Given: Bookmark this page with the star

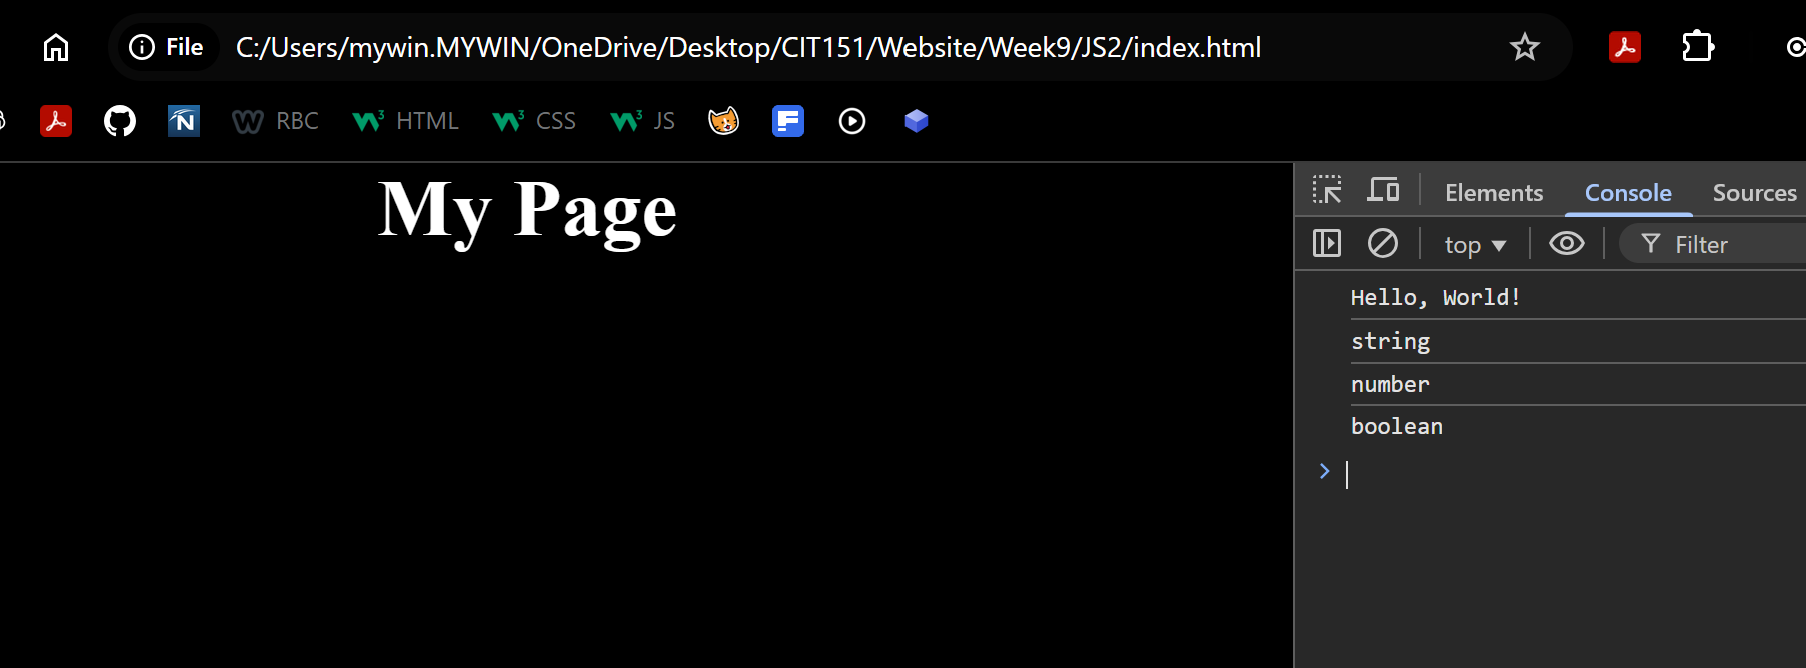Looking at the screenshot, I should point(1524,47).
